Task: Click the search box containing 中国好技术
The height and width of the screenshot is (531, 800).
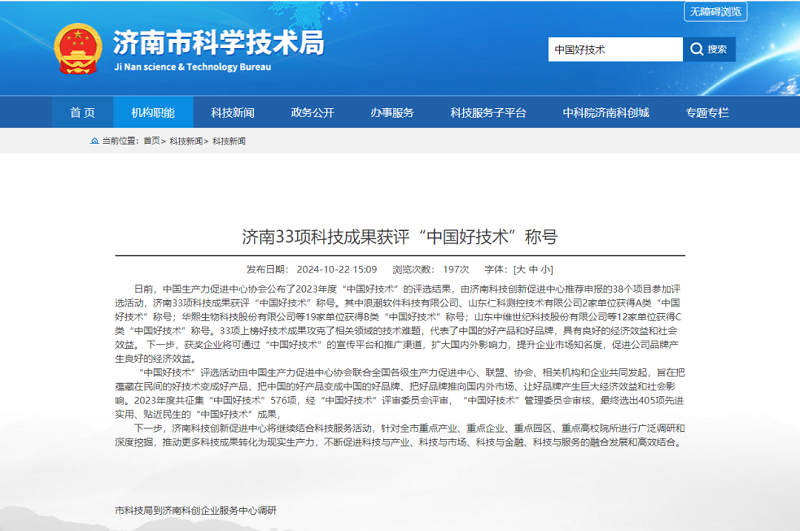Action: tap(614, 49)
